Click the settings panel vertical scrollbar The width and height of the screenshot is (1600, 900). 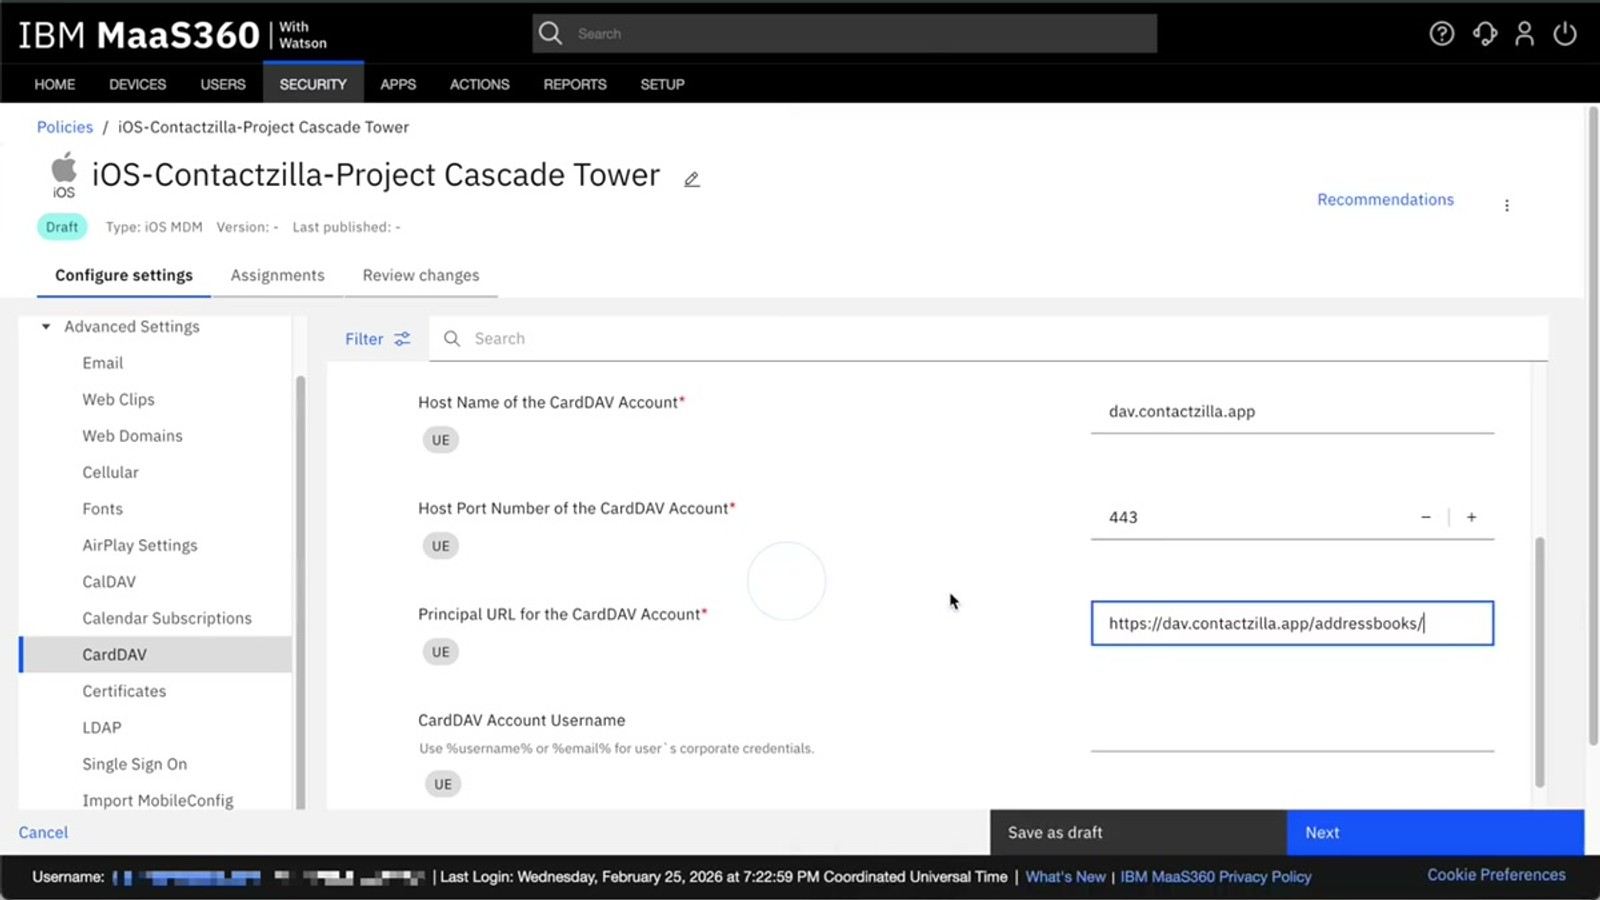[x=1539, y=662]
